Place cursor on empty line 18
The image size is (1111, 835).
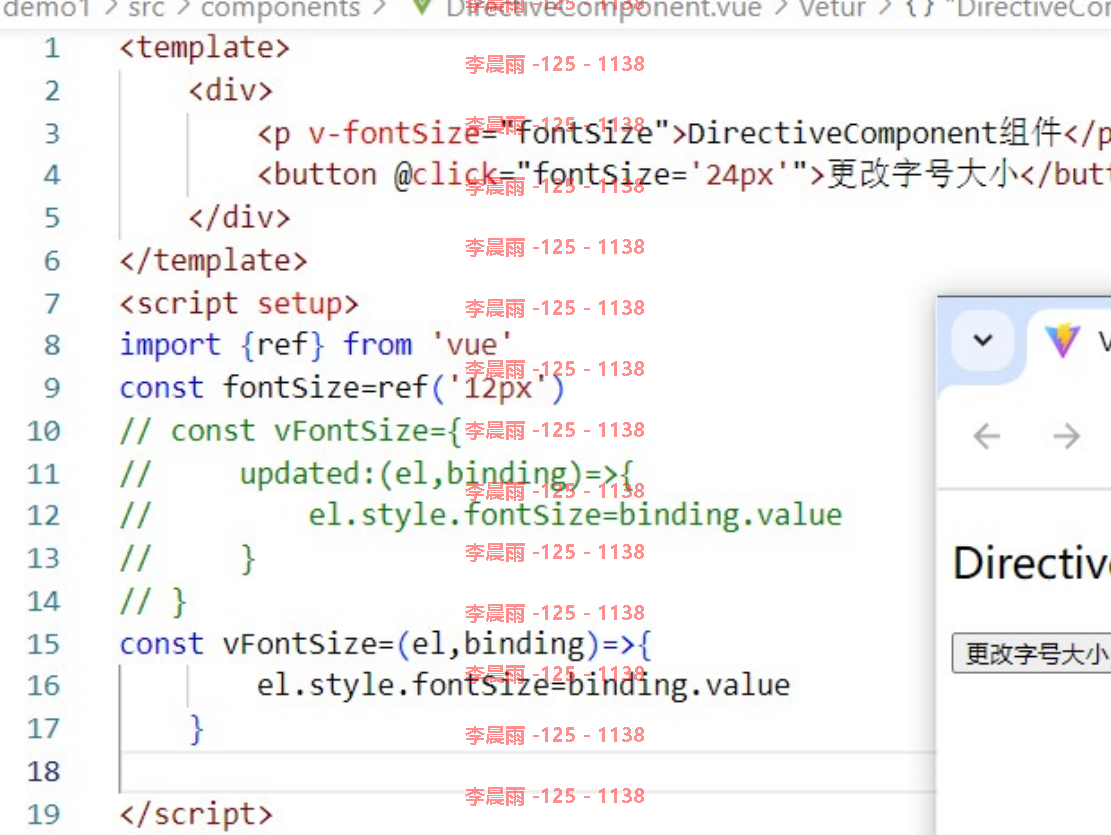tap(528, 772)
